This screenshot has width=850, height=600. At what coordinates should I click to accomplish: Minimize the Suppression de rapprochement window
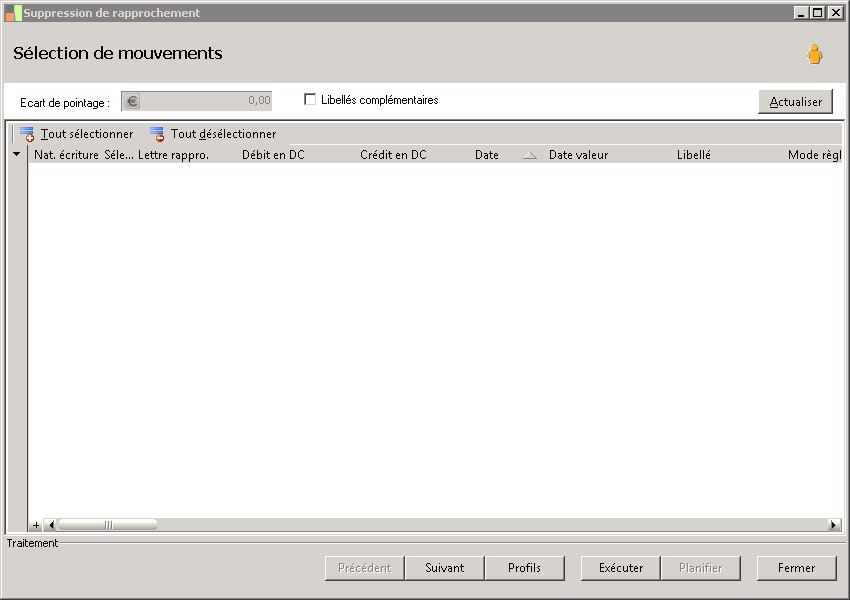point(802,12)
